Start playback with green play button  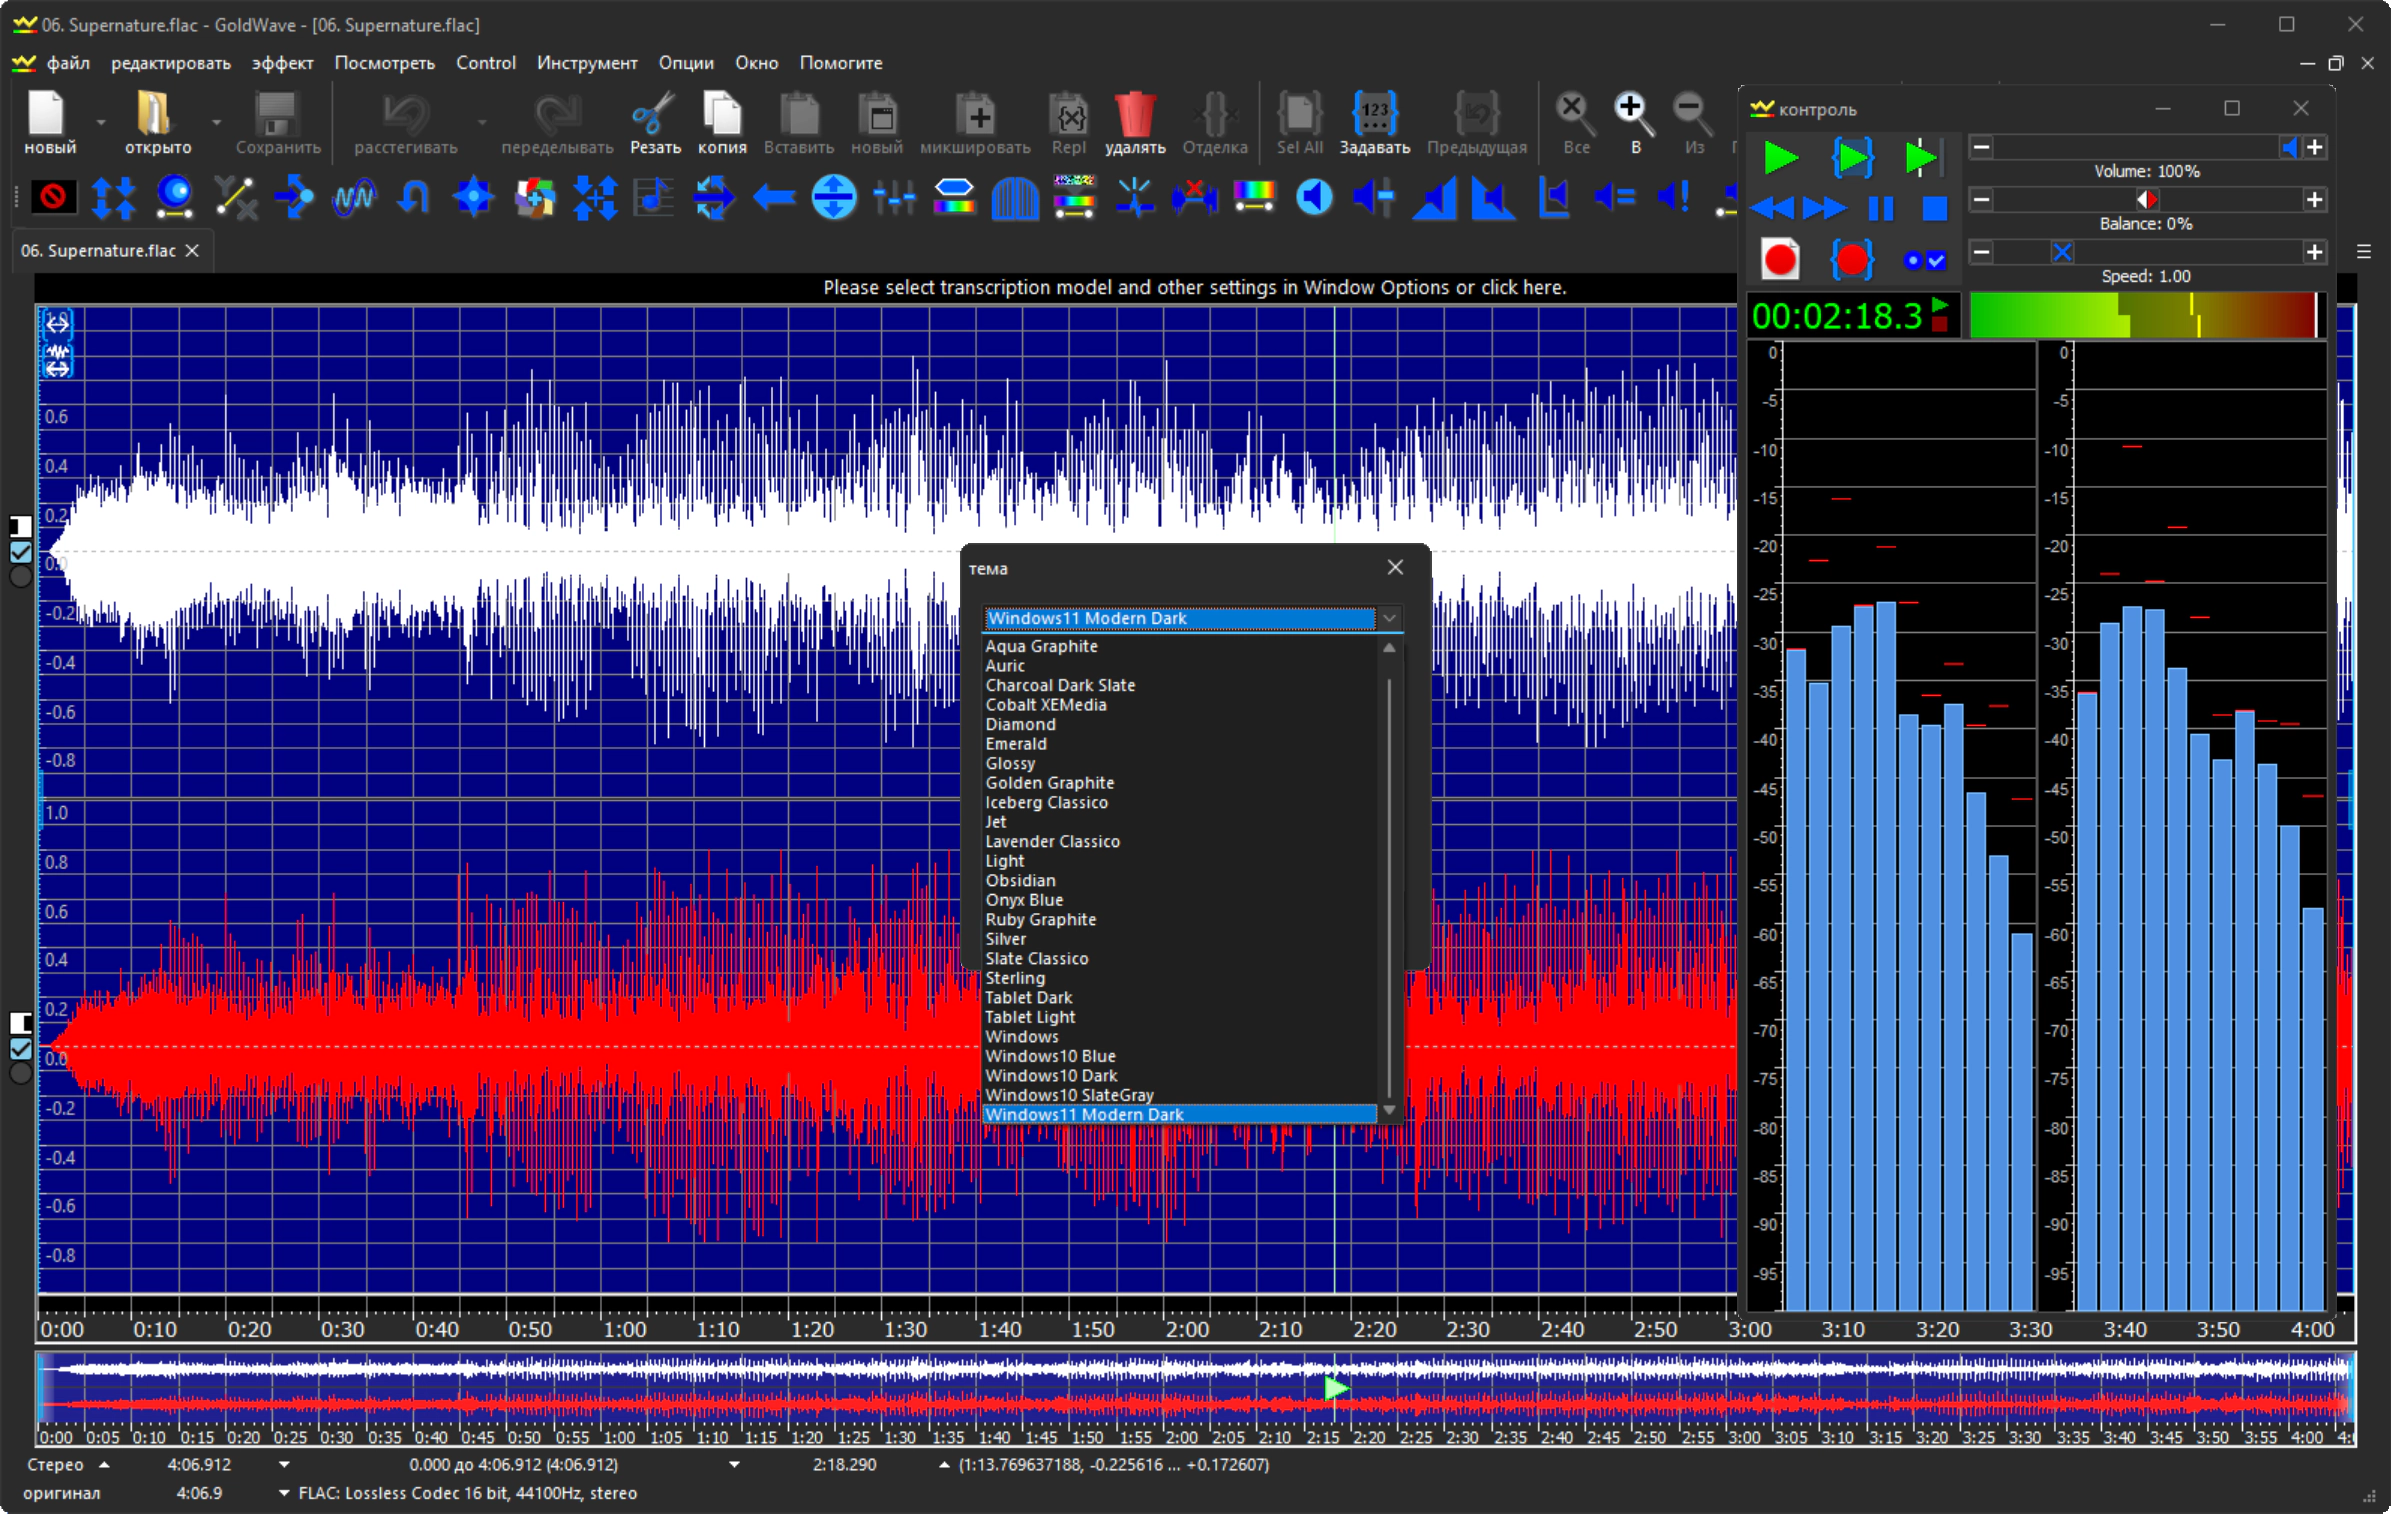click(x=1781, y=158)
